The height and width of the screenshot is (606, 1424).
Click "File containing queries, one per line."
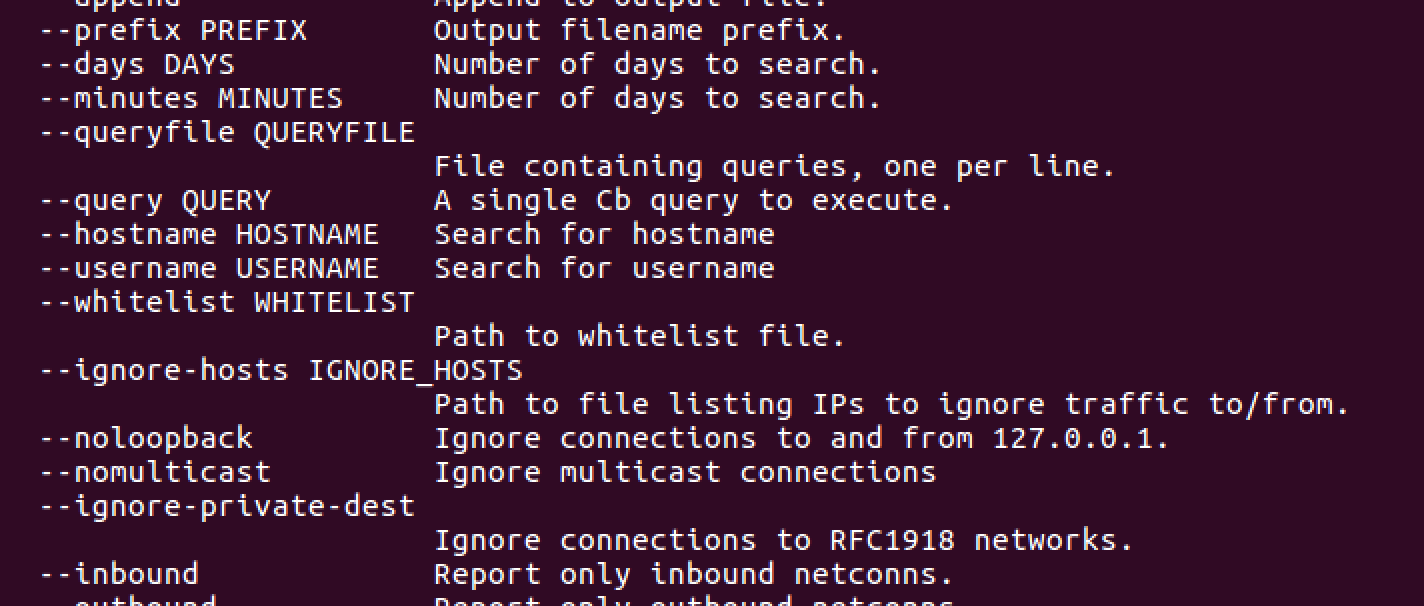click(x=774, y=167)
